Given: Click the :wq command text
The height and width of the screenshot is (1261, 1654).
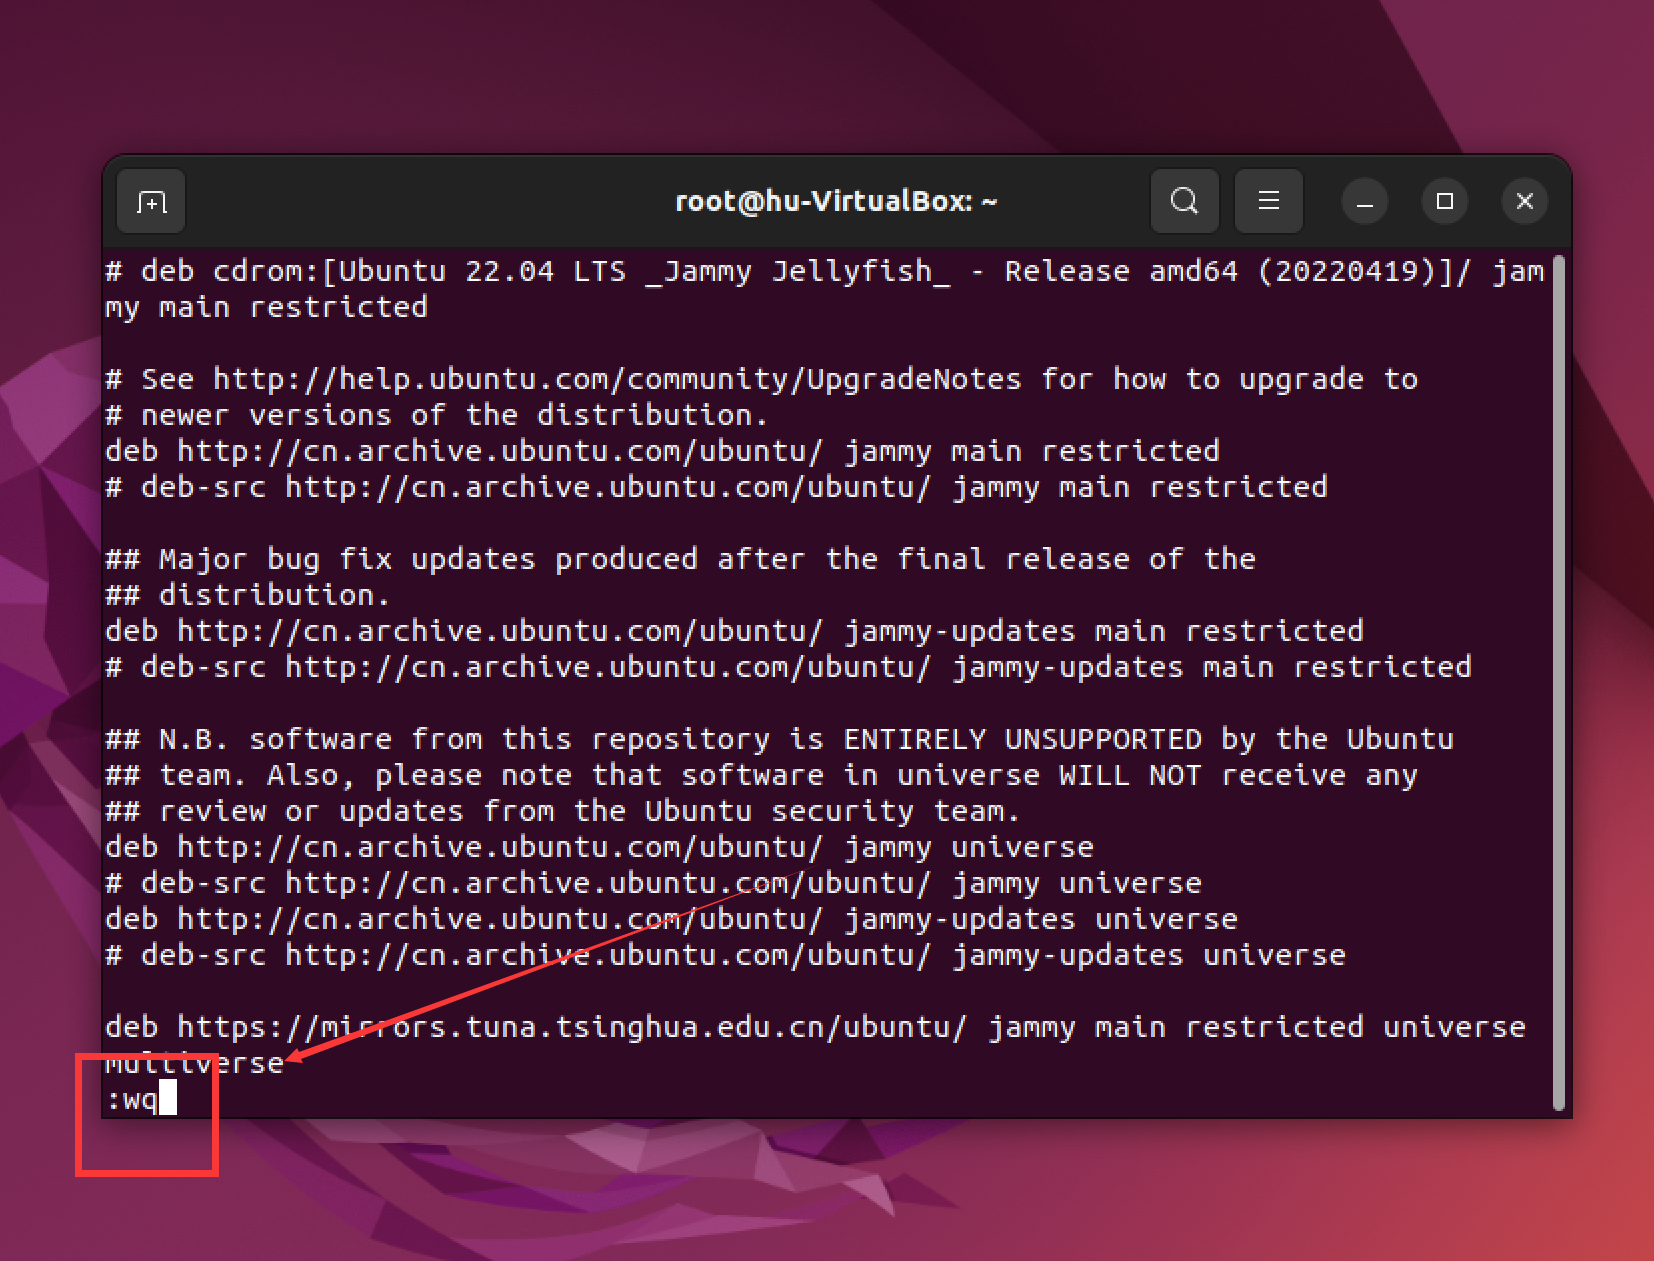Looking at the screenshot, I should (132, 1100).
